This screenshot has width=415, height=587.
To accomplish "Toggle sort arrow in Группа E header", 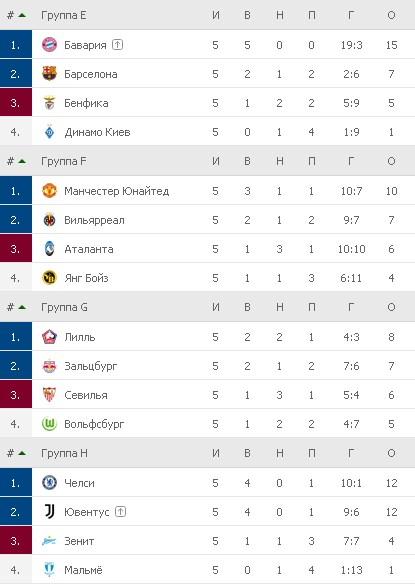I will point(22,15).
